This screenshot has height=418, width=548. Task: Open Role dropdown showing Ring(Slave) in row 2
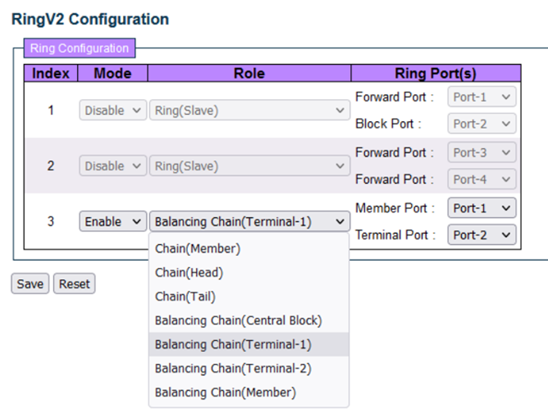(250, 166)
